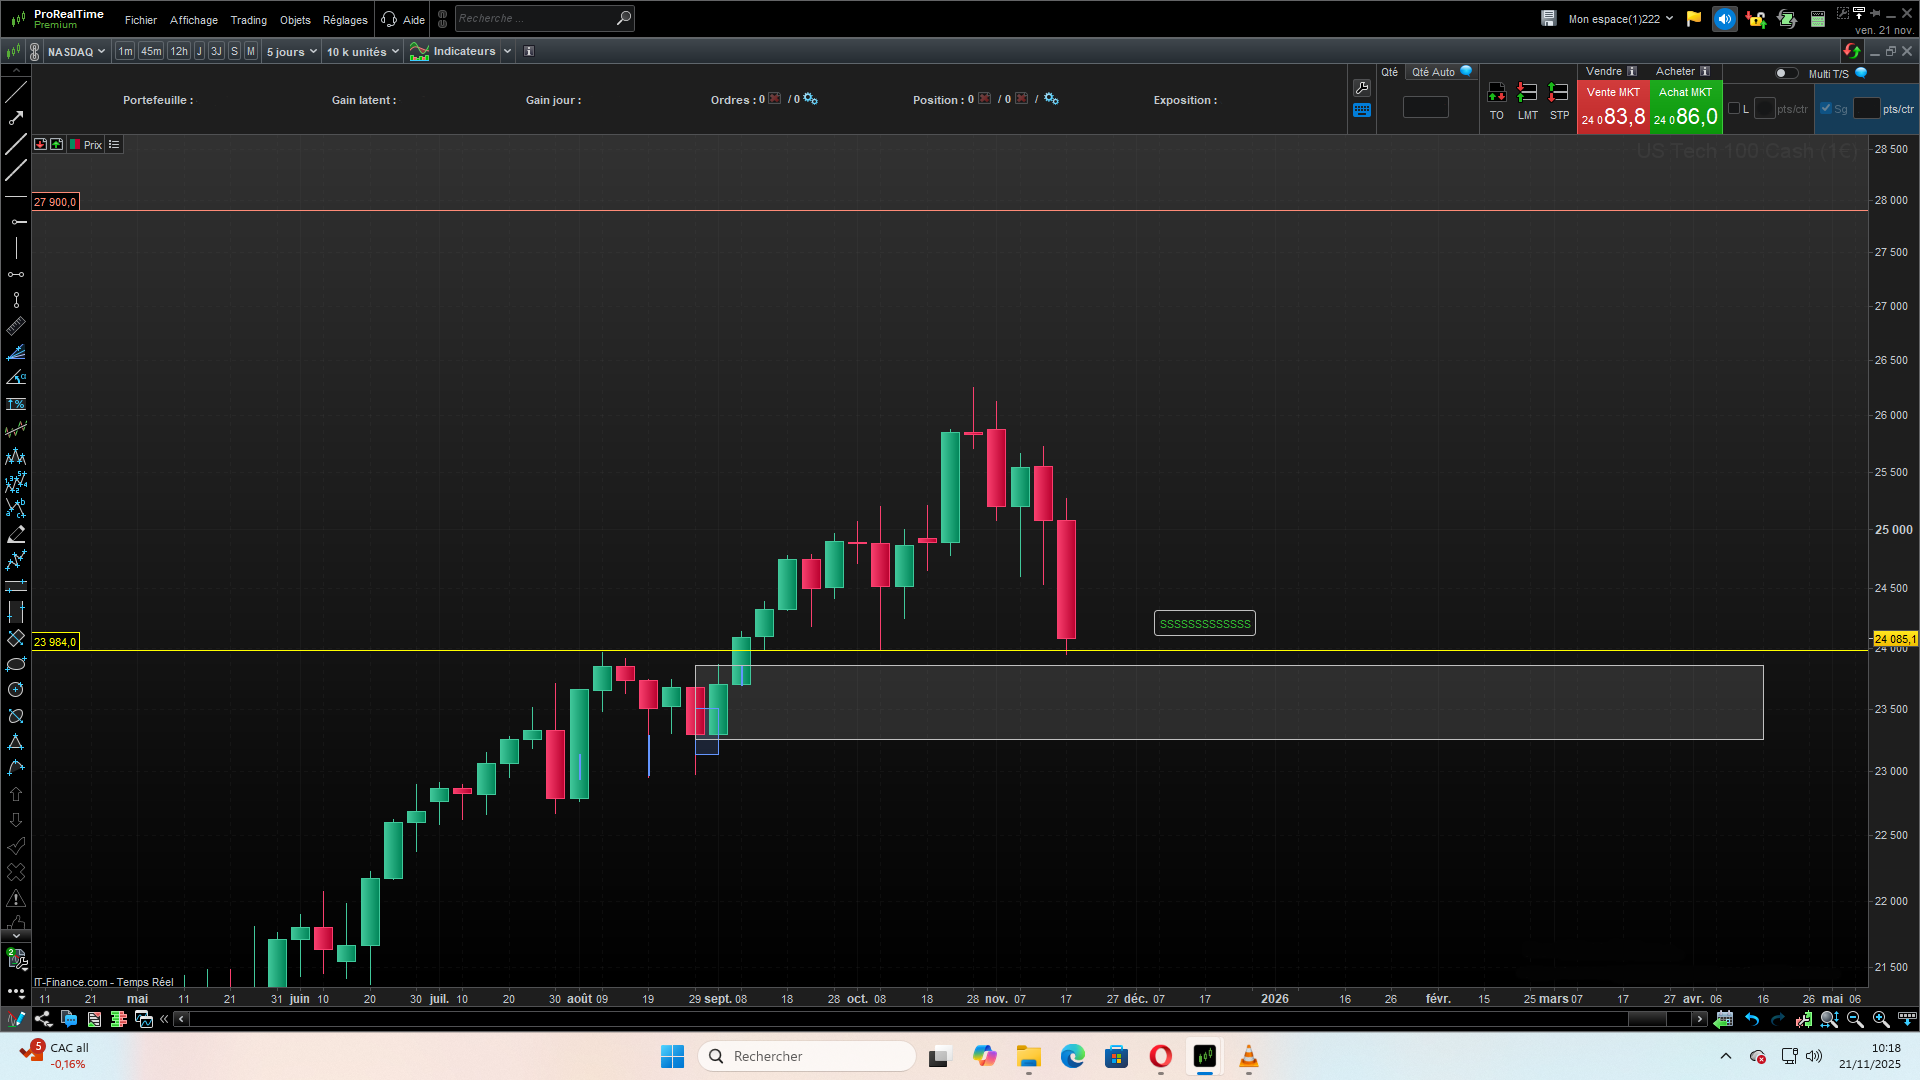Click the share icon in bottom toolbar
The height and width of the screenshot is (1080, 1920).
[43, 1019]
